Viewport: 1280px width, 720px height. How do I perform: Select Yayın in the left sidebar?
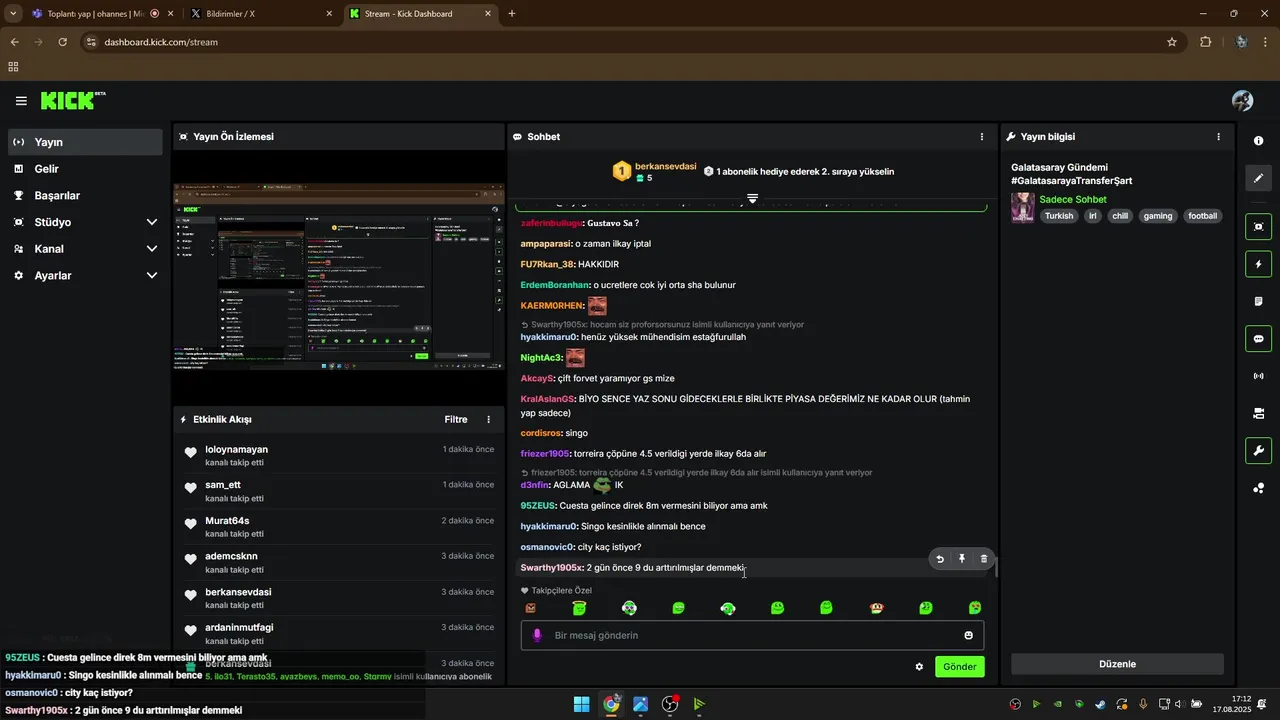click(x=85, y=142)
